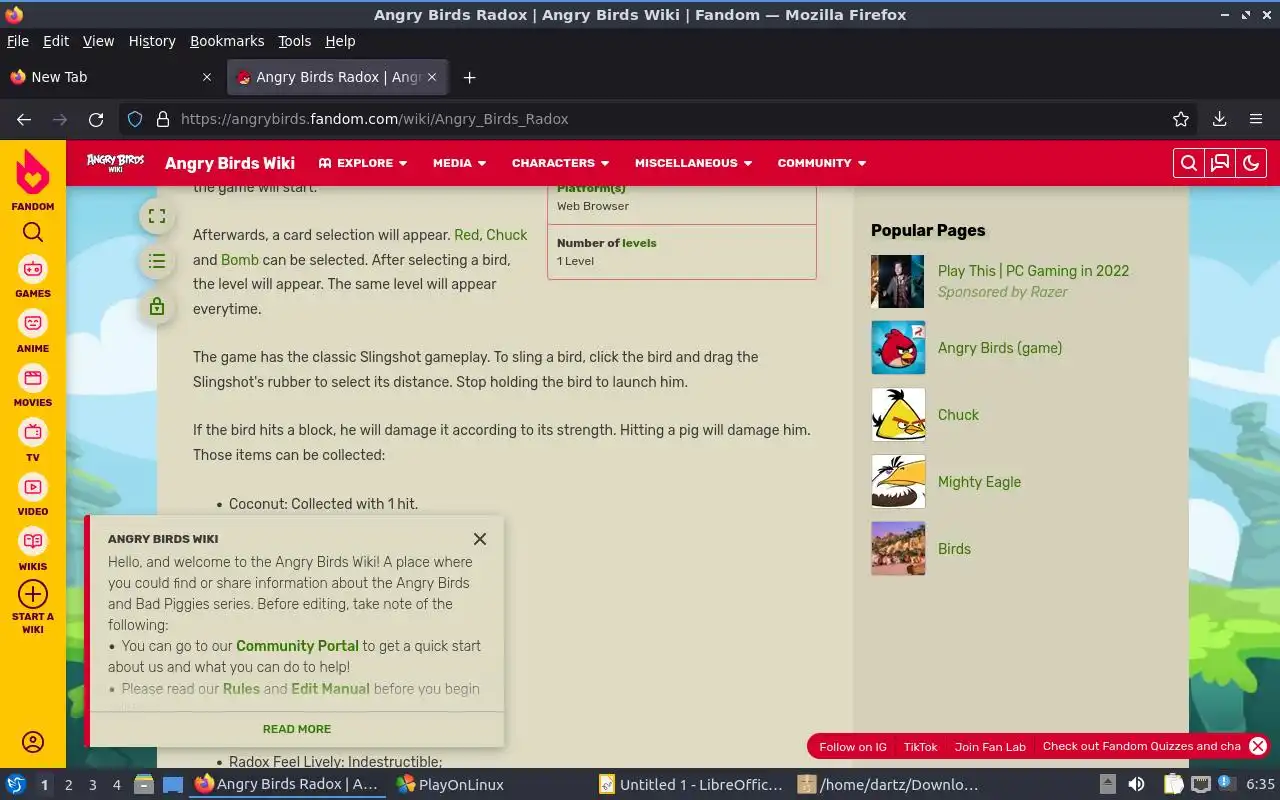Click the page protection lock icon

tap(157, 306)
